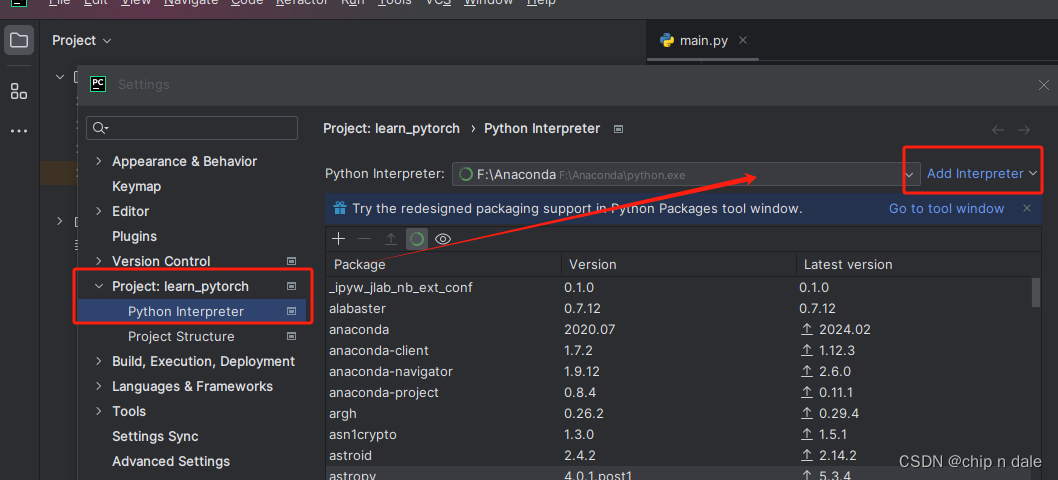
Task: Select Keymap in settings tree
Action: coord(136,186)
